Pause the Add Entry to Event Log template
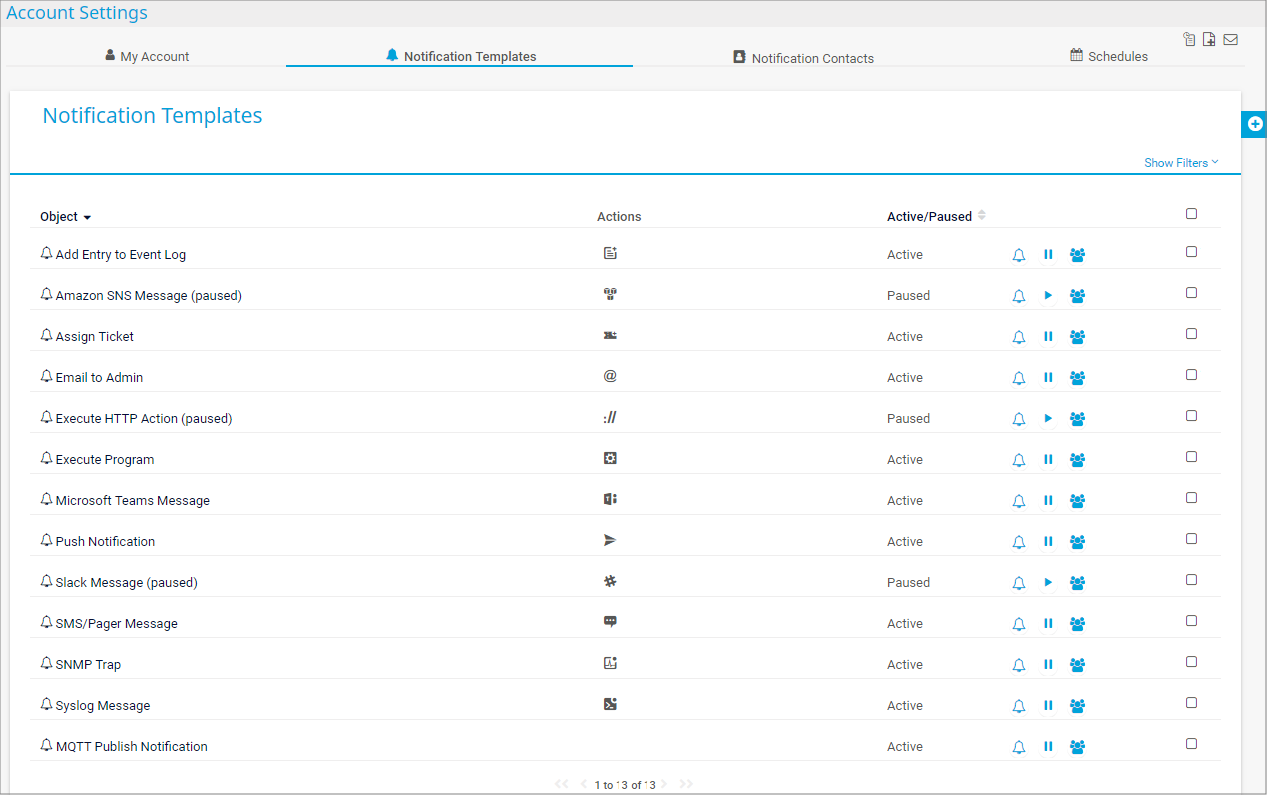 tap(1048, 255)
